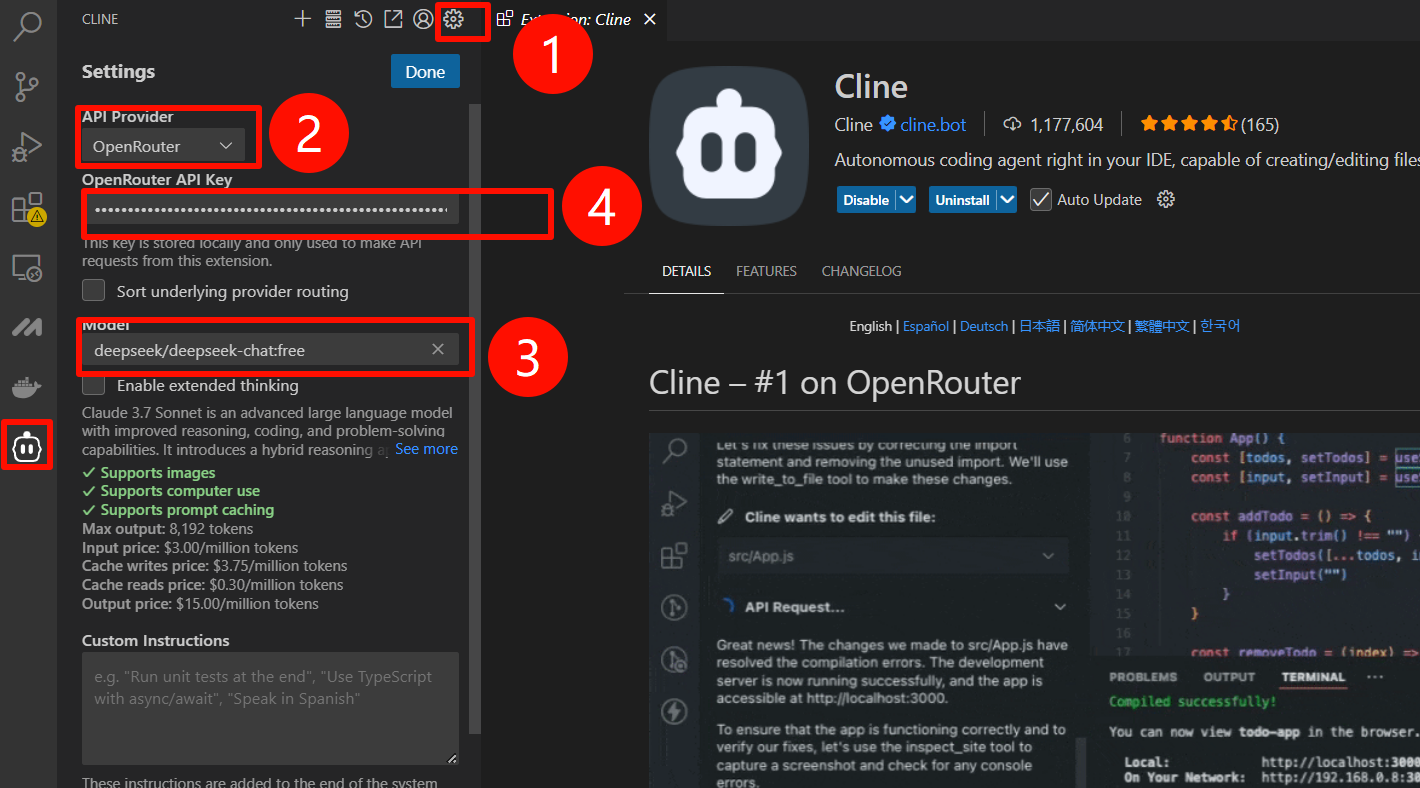
Task: Open the Docker view in activity bar
Action: coord(27,387)
